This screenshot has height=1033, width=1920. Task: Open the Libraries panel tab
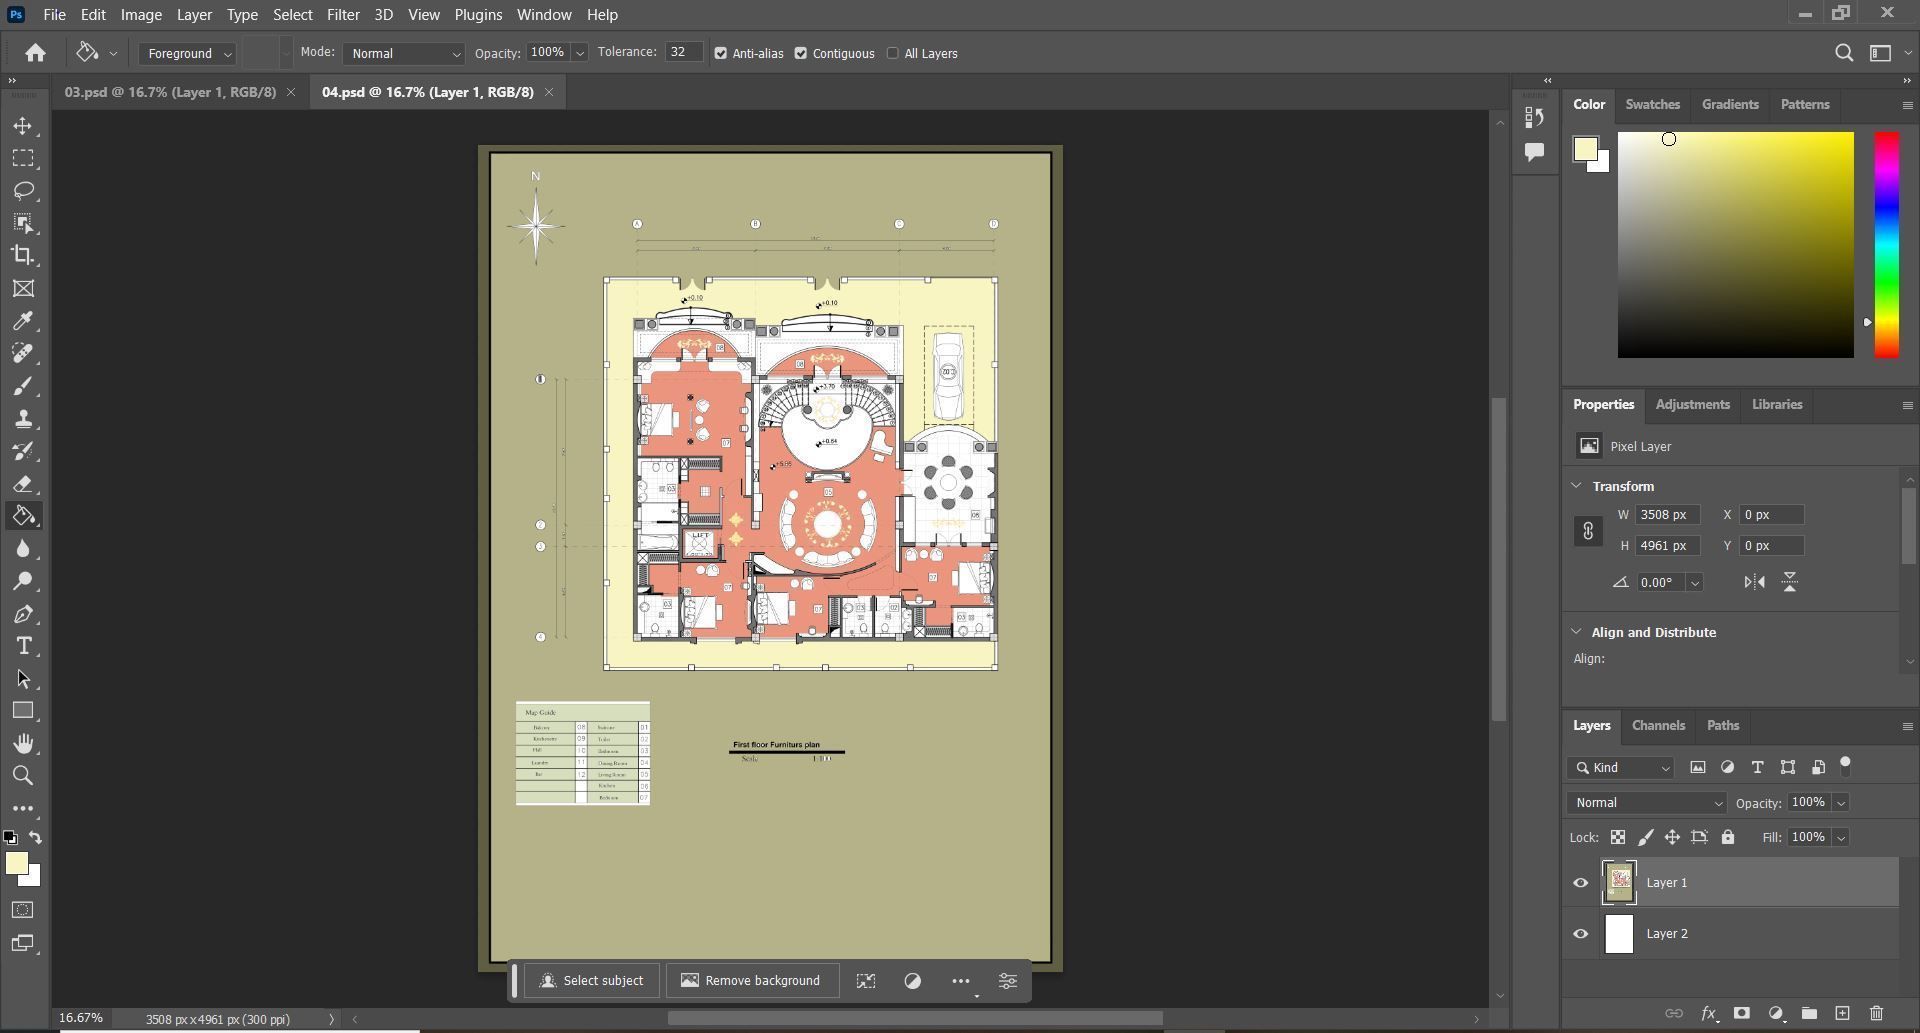click(x=1777, y=405)
